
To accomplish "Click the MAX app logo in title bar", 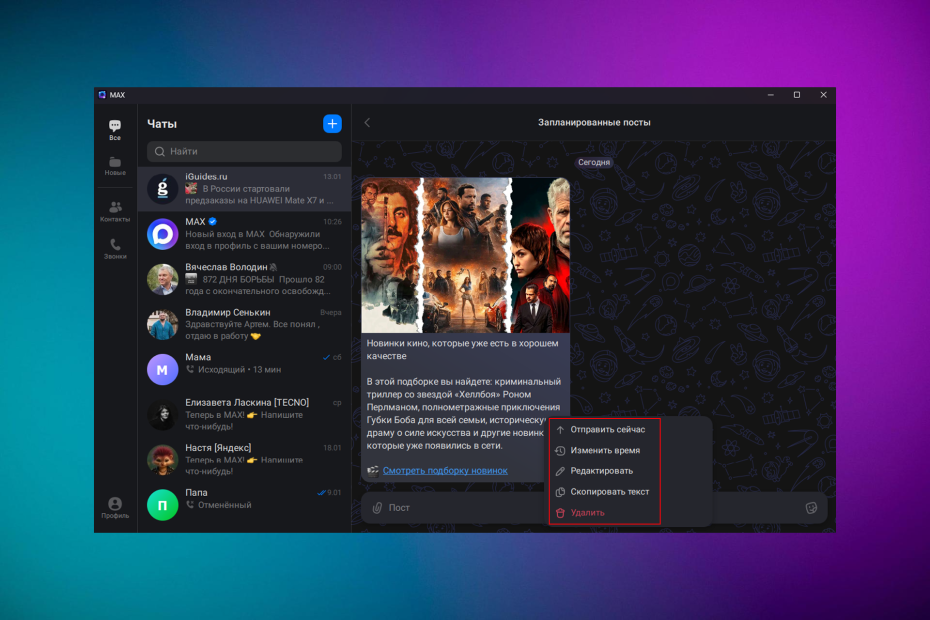I will click(x=103, y=95).
